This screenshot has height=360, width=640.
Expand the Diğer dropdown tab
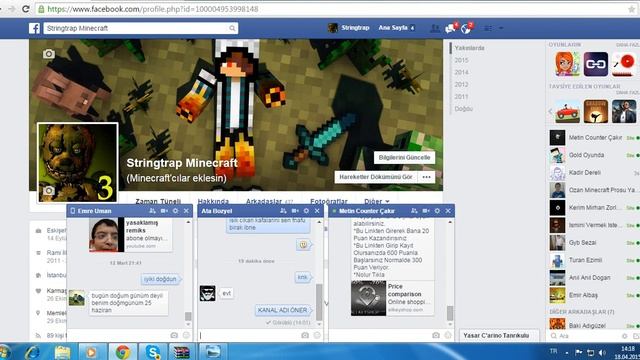376,201
